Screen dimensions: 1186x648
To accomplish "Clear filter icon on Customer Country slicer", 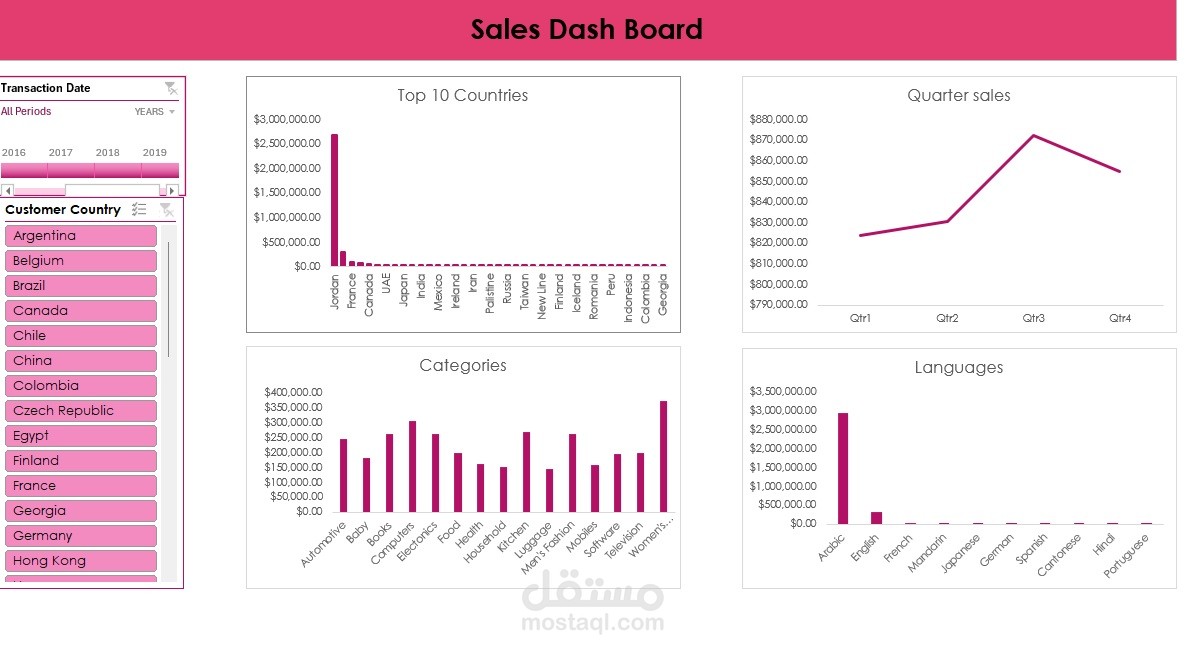I will pyautogui.click(x=166, y=209).
